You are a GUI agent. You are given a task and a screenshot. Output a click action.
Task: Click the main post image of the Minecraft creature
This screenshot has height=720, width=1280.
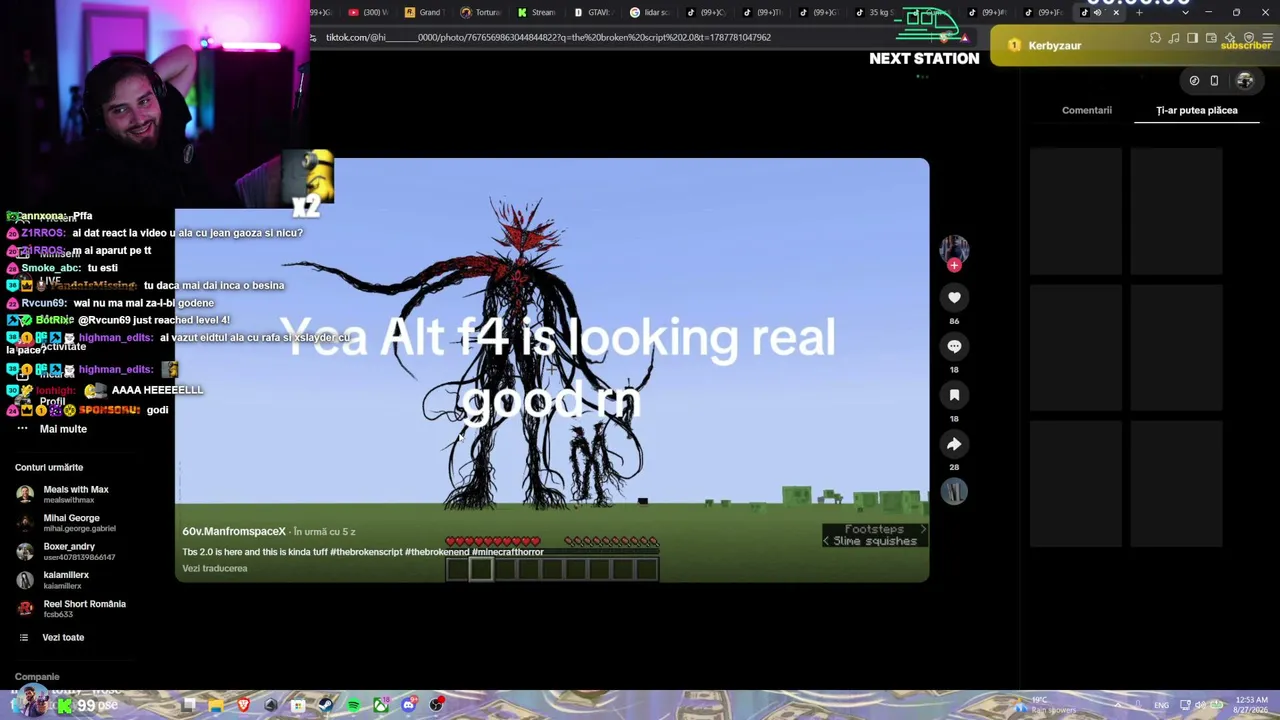[552, 370]
